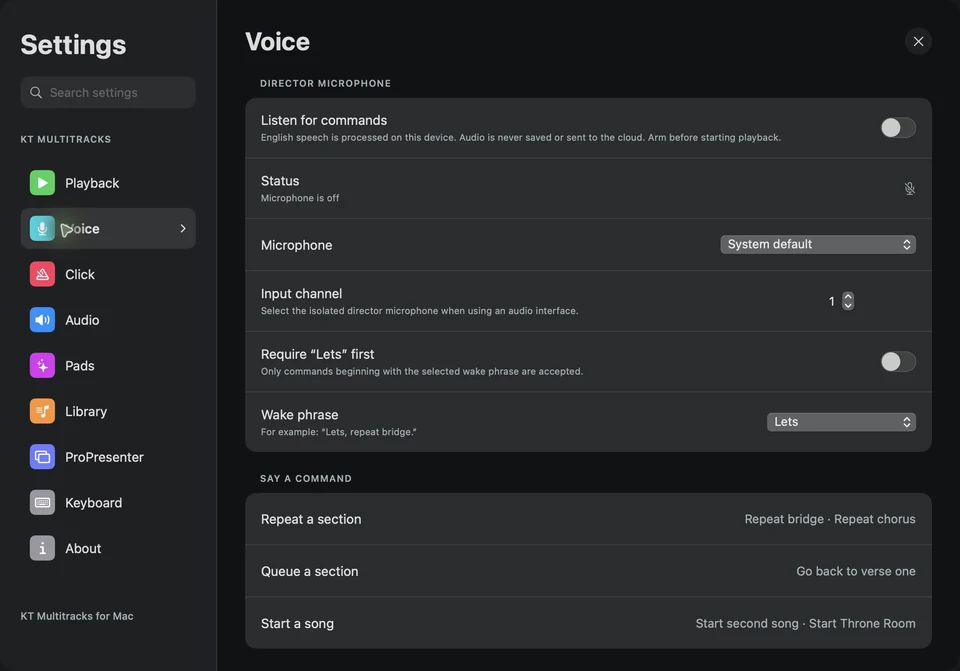
Task: Increase Input channel with stepper up arrow
Action: (848, 296)
